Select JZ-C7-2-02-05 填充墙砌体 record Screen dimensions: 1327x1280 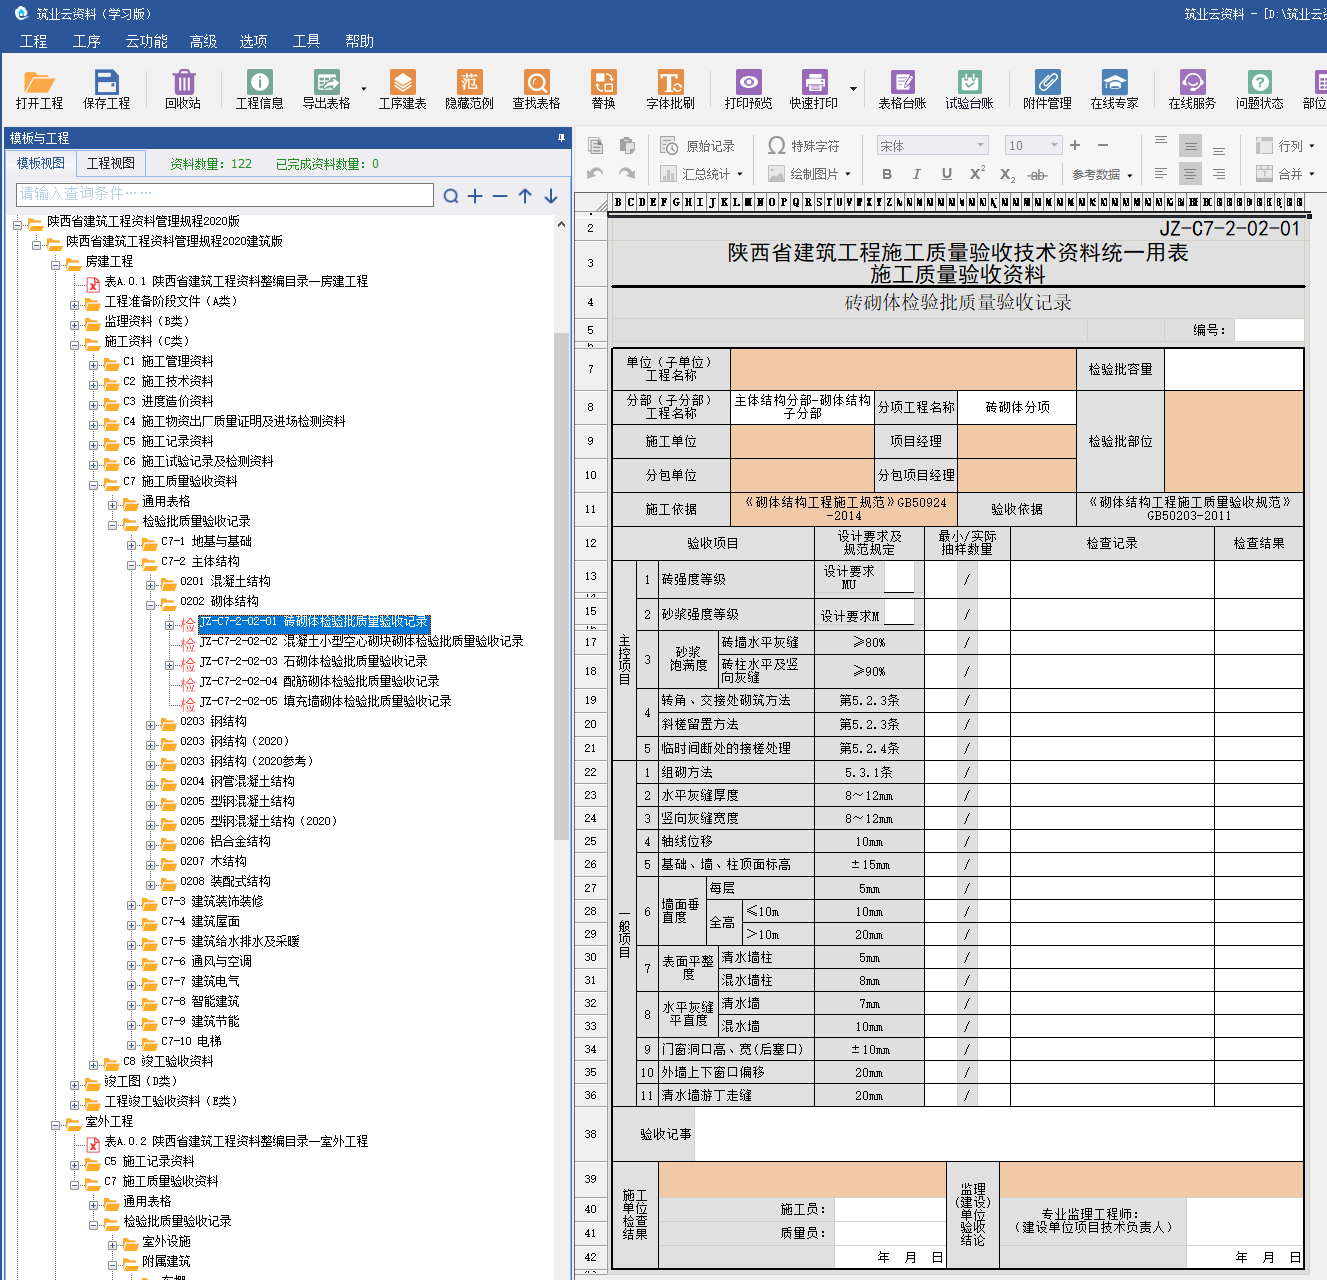pos(325,701)
